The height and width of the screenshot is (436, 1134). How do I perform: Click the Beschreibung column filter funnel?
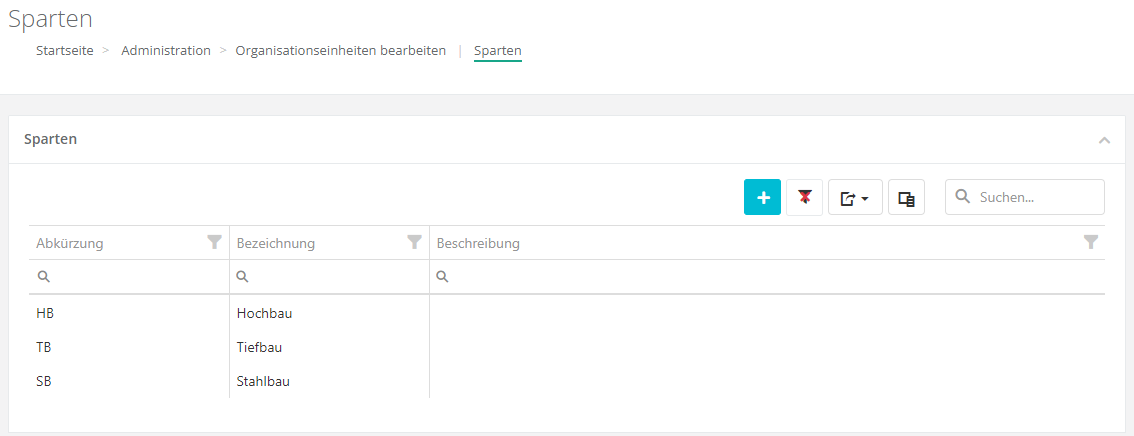pos(1091,242)
